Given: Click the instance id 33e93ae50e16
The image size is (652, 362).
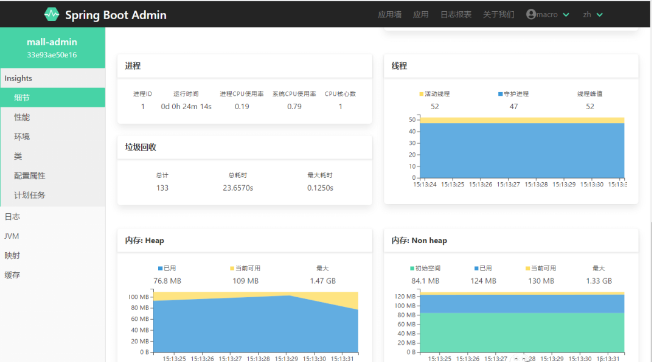Looking at the screenshot, I should click(x=52, y=55).
